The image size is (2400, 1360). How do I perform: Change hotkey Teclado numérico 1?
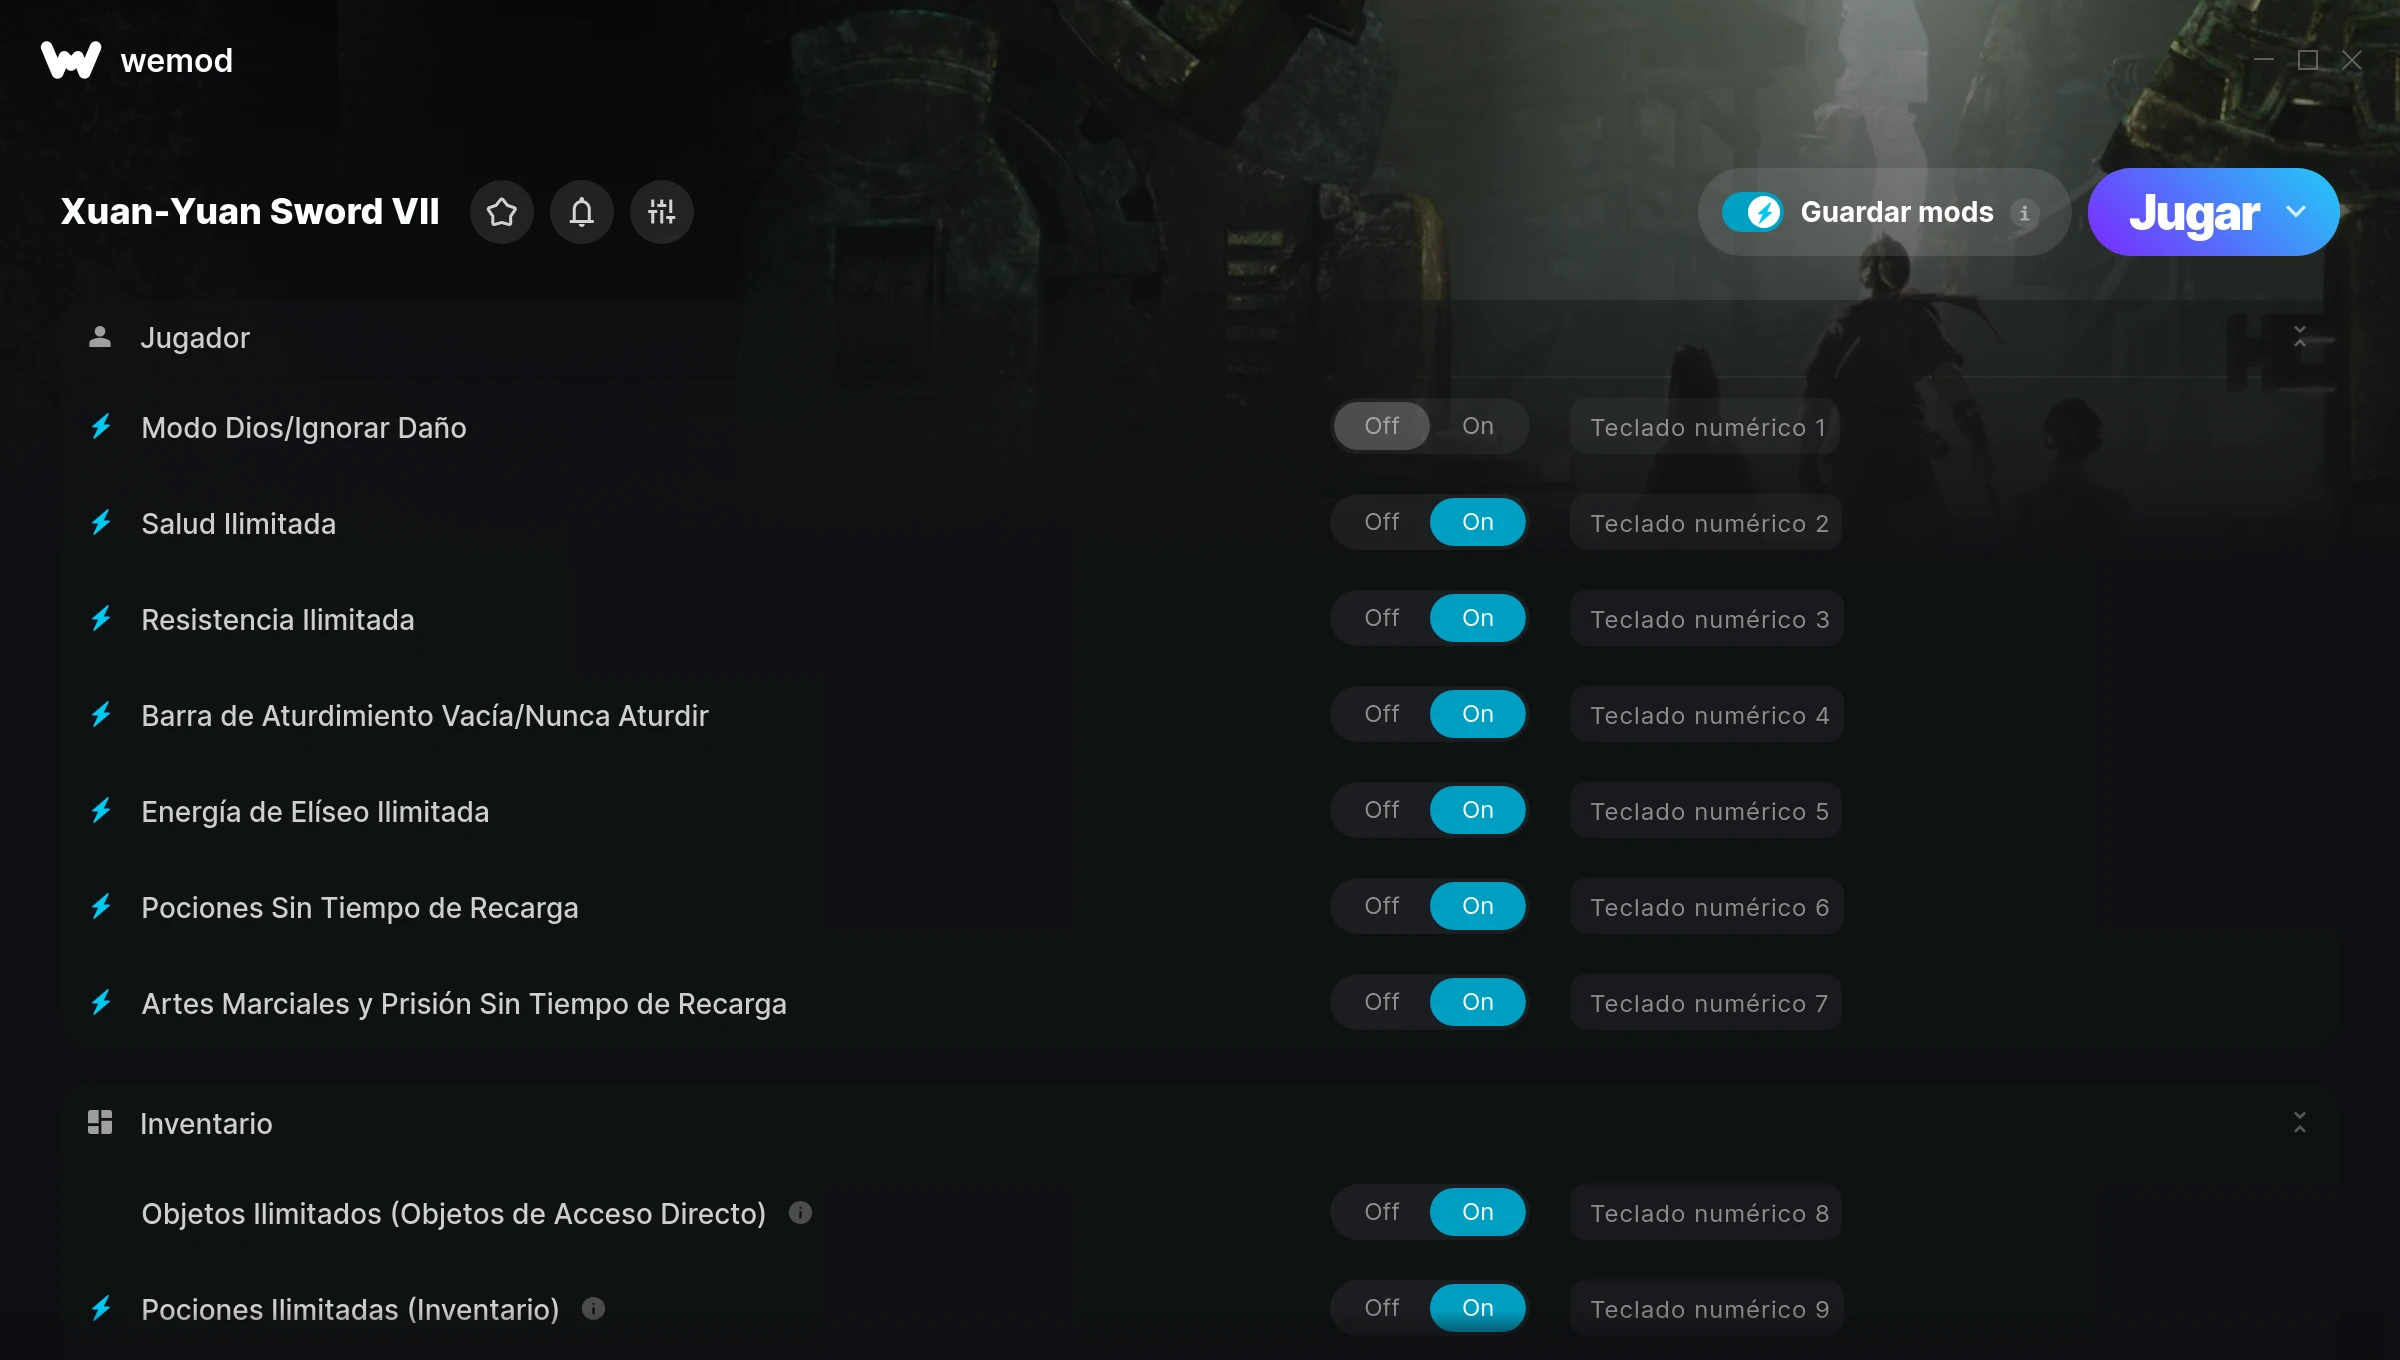1705,427
